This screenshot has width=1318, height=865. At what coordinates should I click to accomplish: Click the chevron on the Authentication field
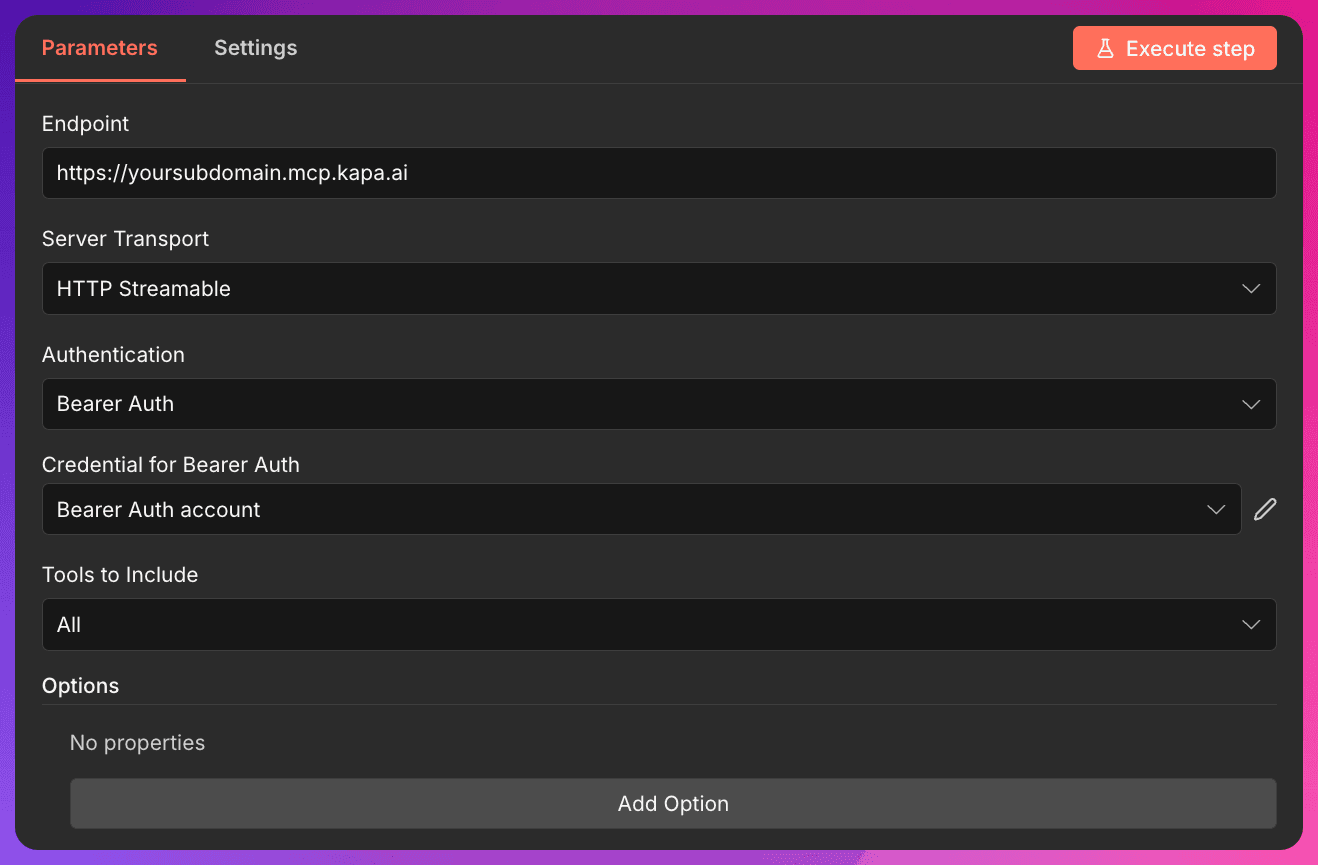tap(1250, 404)
